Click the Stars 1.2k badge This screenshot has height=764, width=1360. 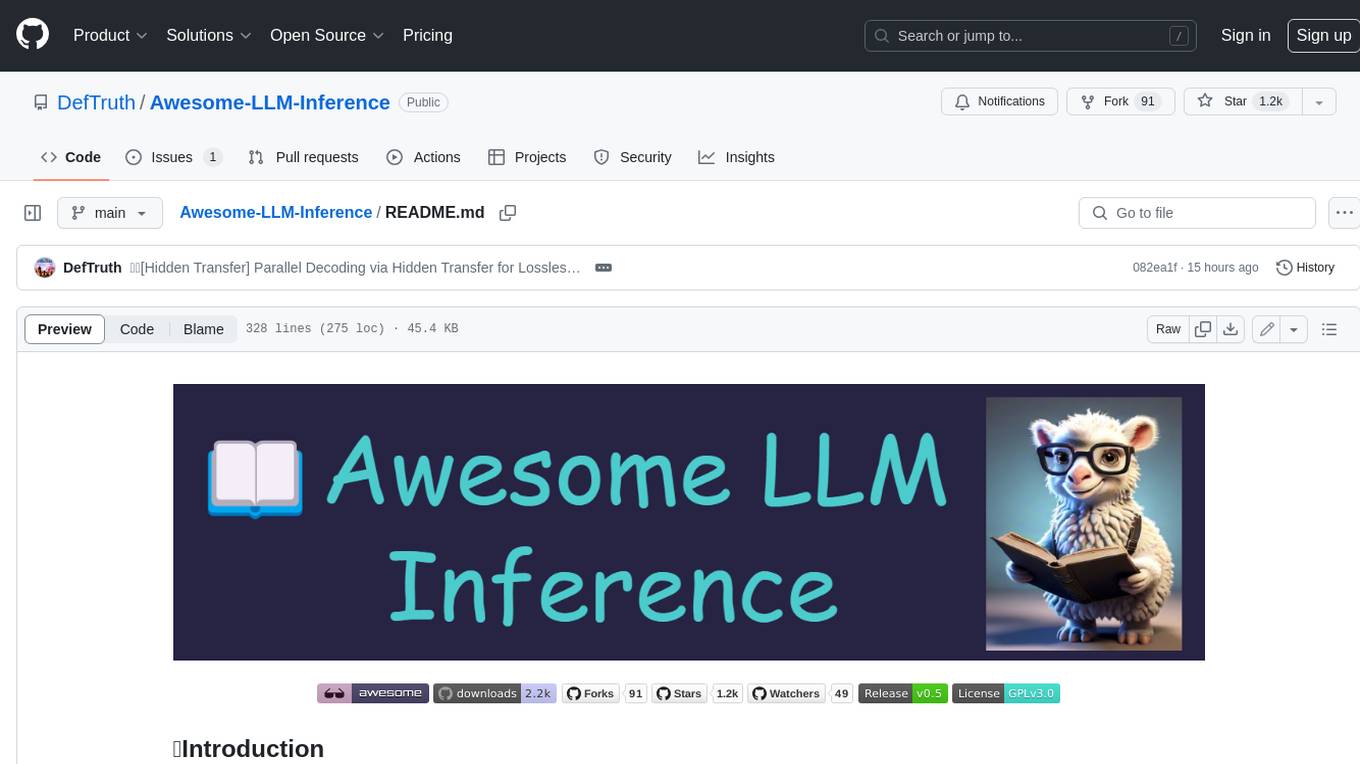click(x=697, y=693)
